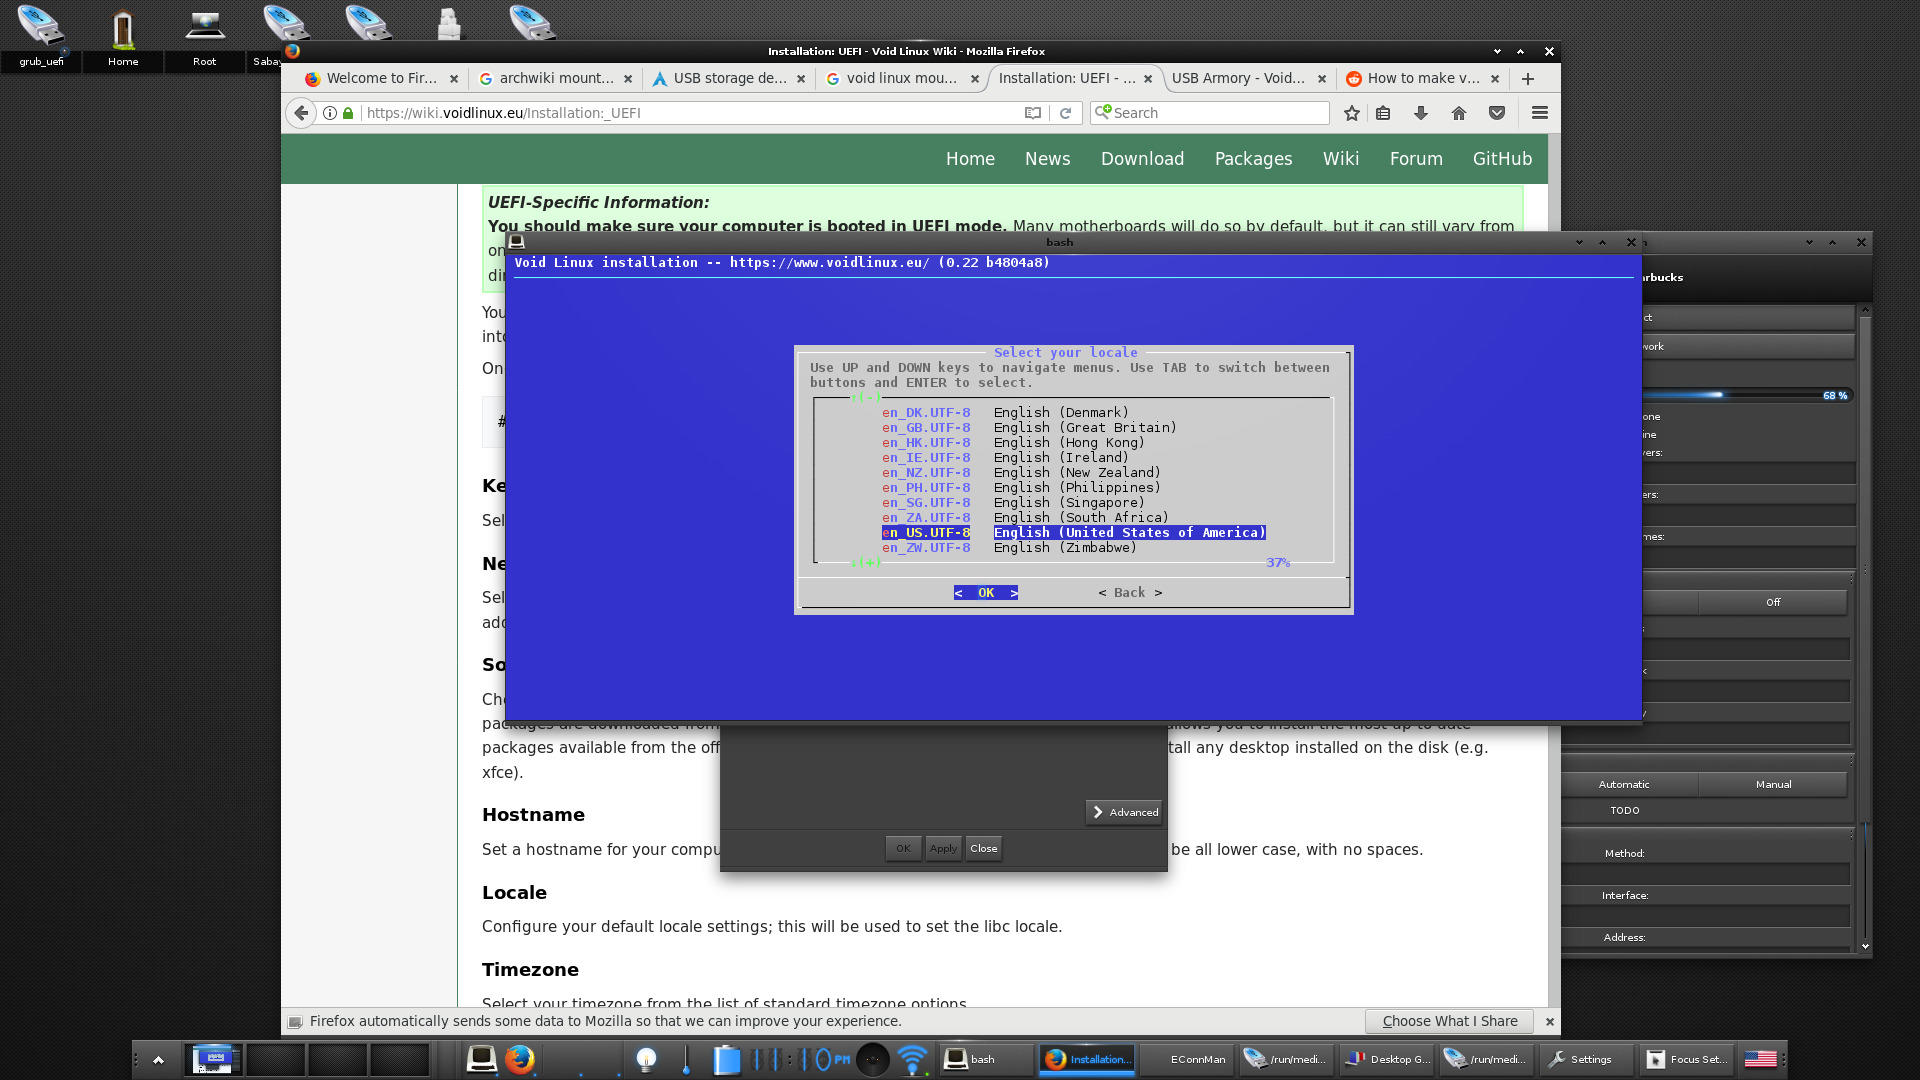
Task: Switch to the 'Welcome to Fir...' tab
Action: tap(381, 78)
